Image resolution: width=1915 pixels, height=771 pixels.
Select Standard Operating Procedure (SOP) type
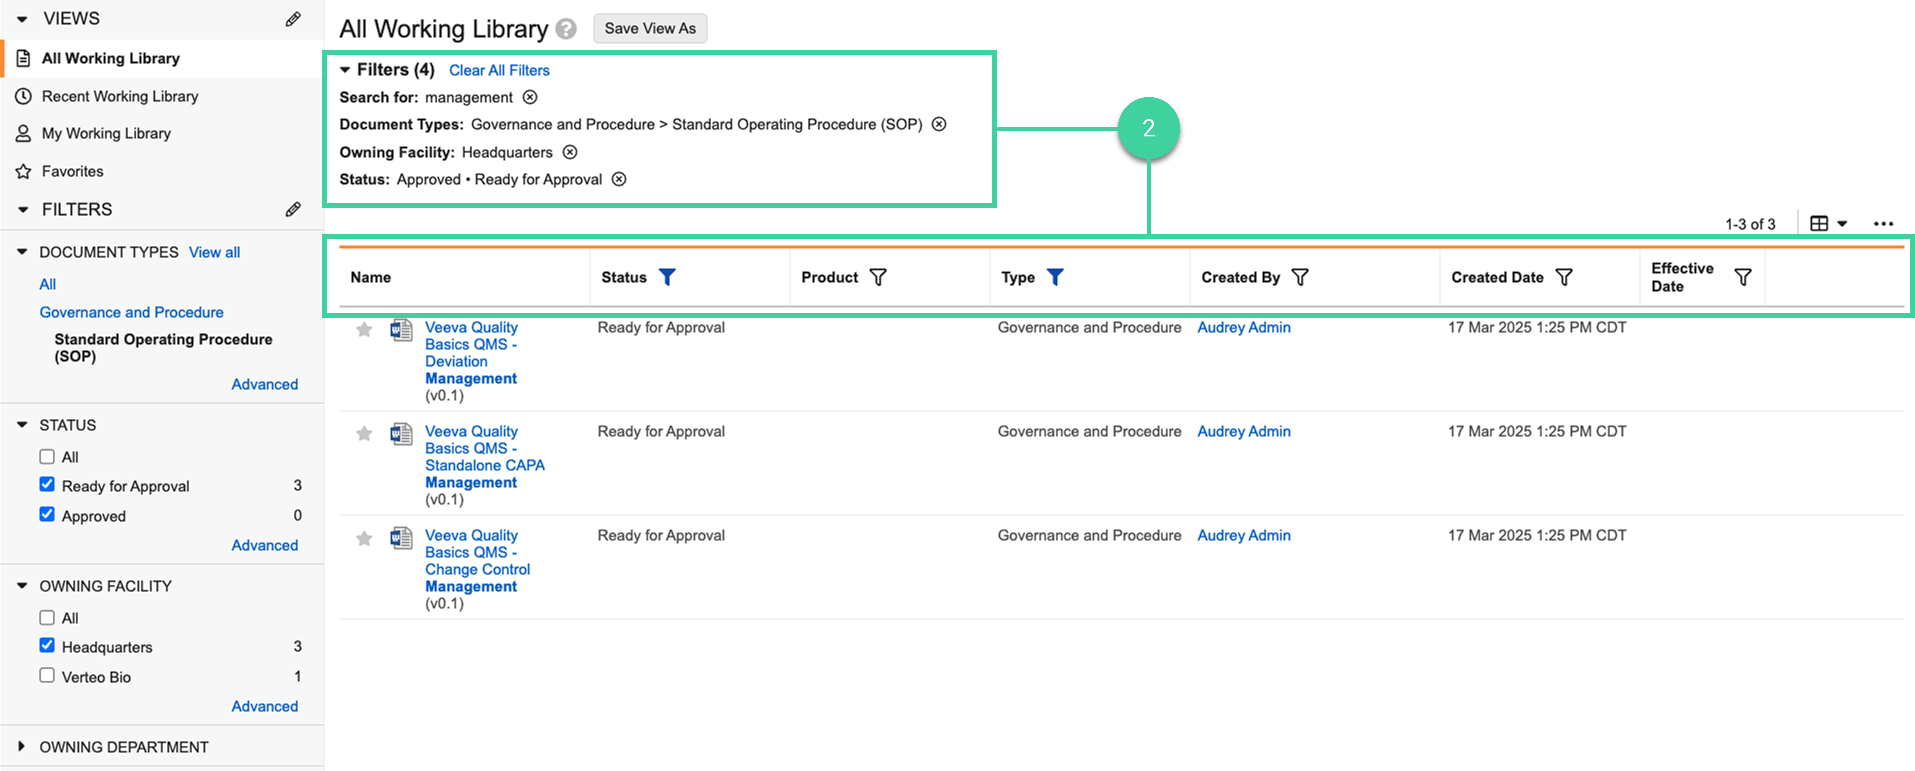tap(163, 348)
